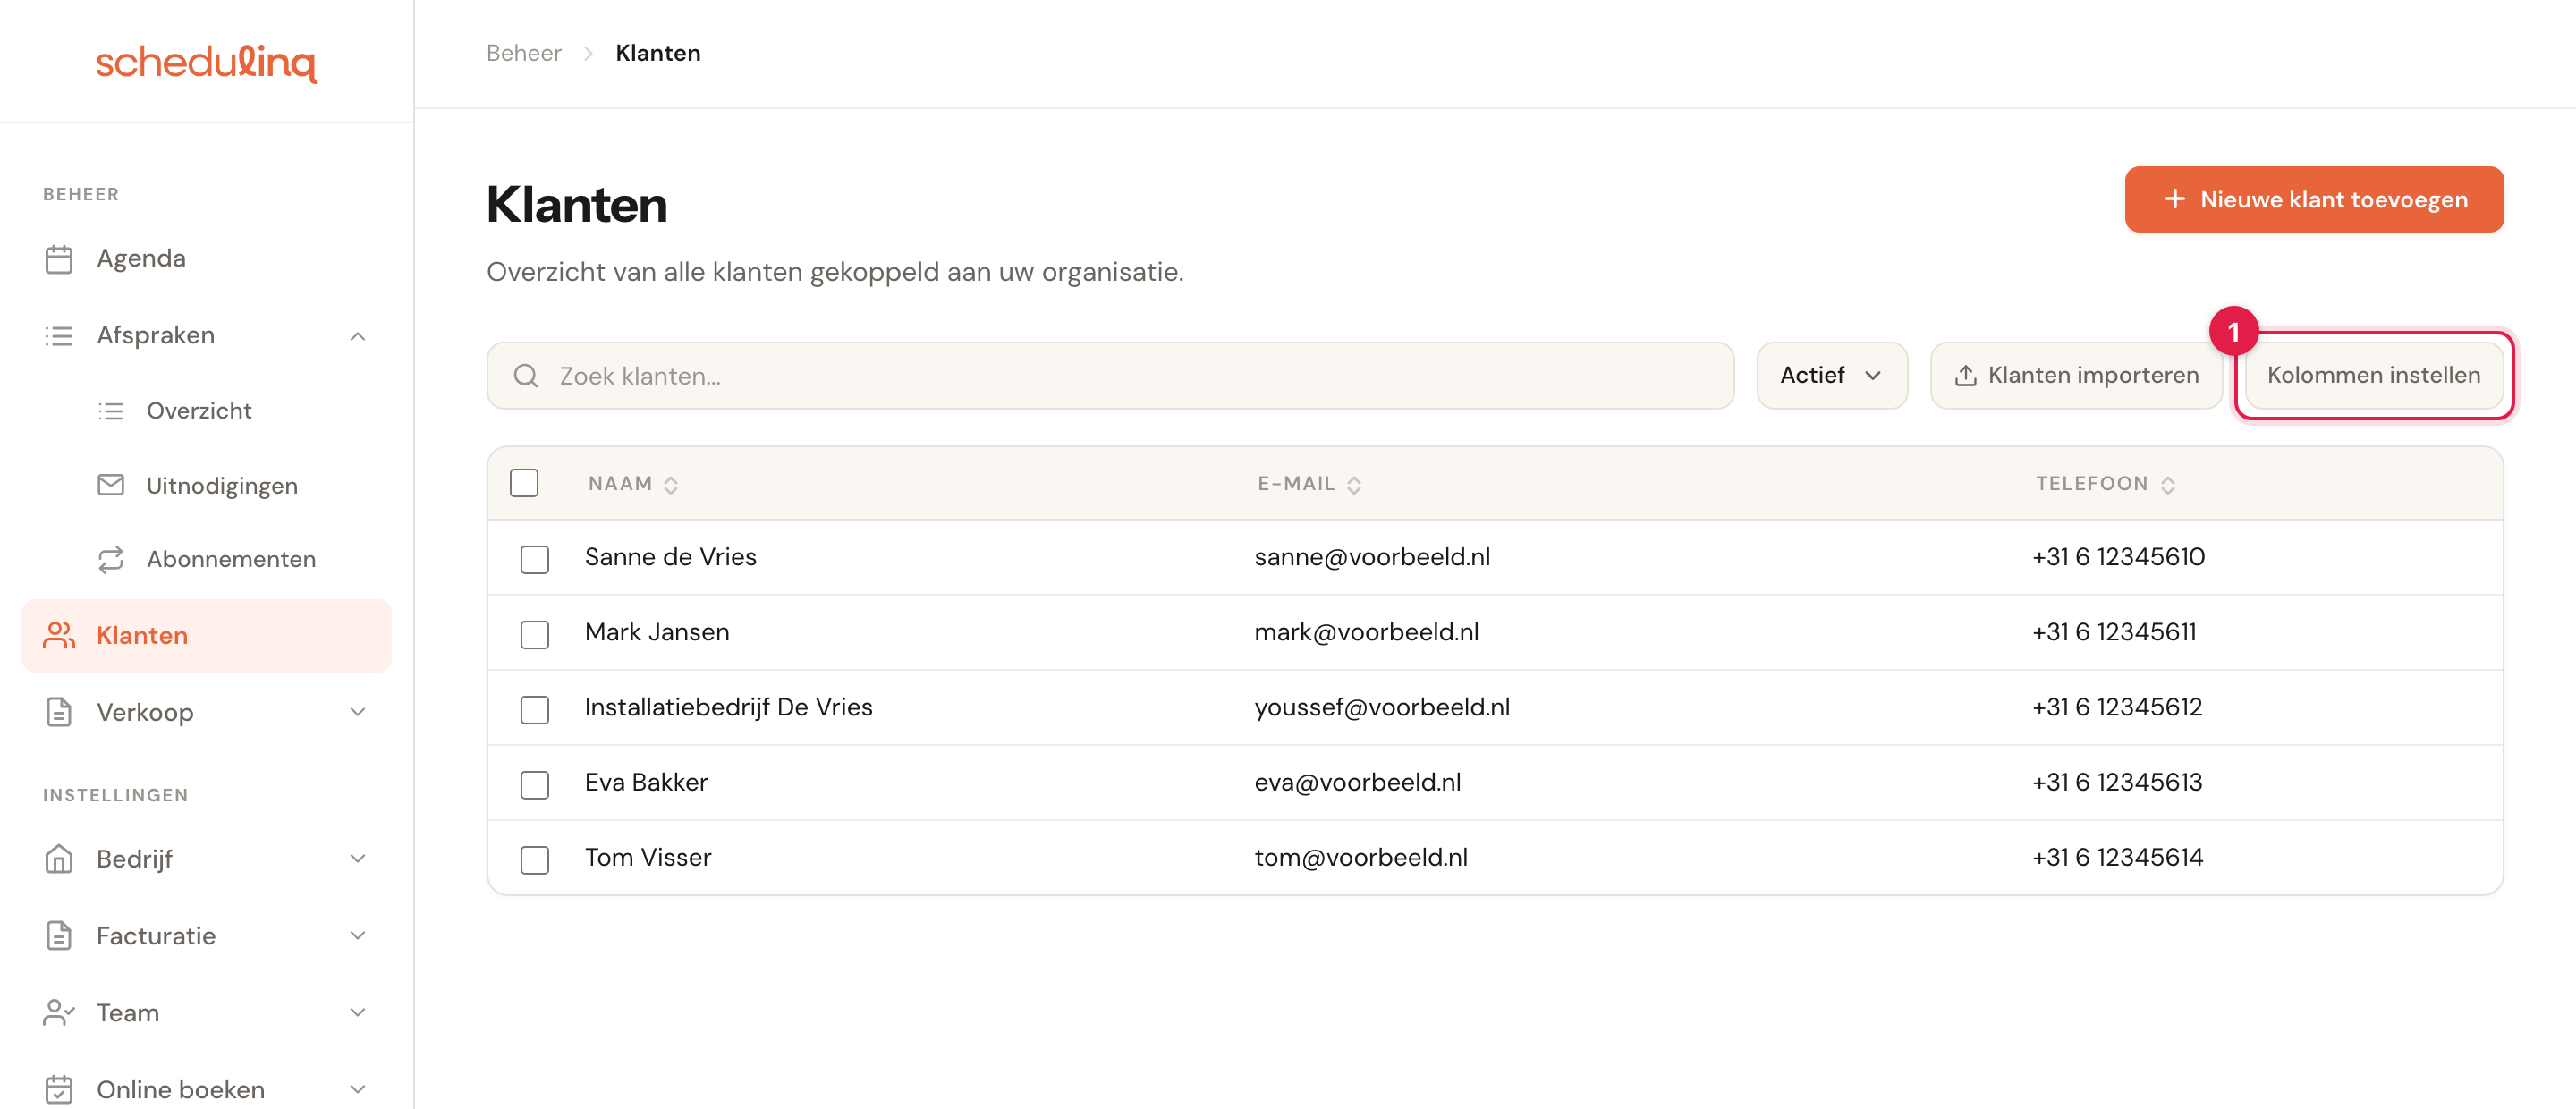Click the Klanten breadcrumb

coord(658,53)
